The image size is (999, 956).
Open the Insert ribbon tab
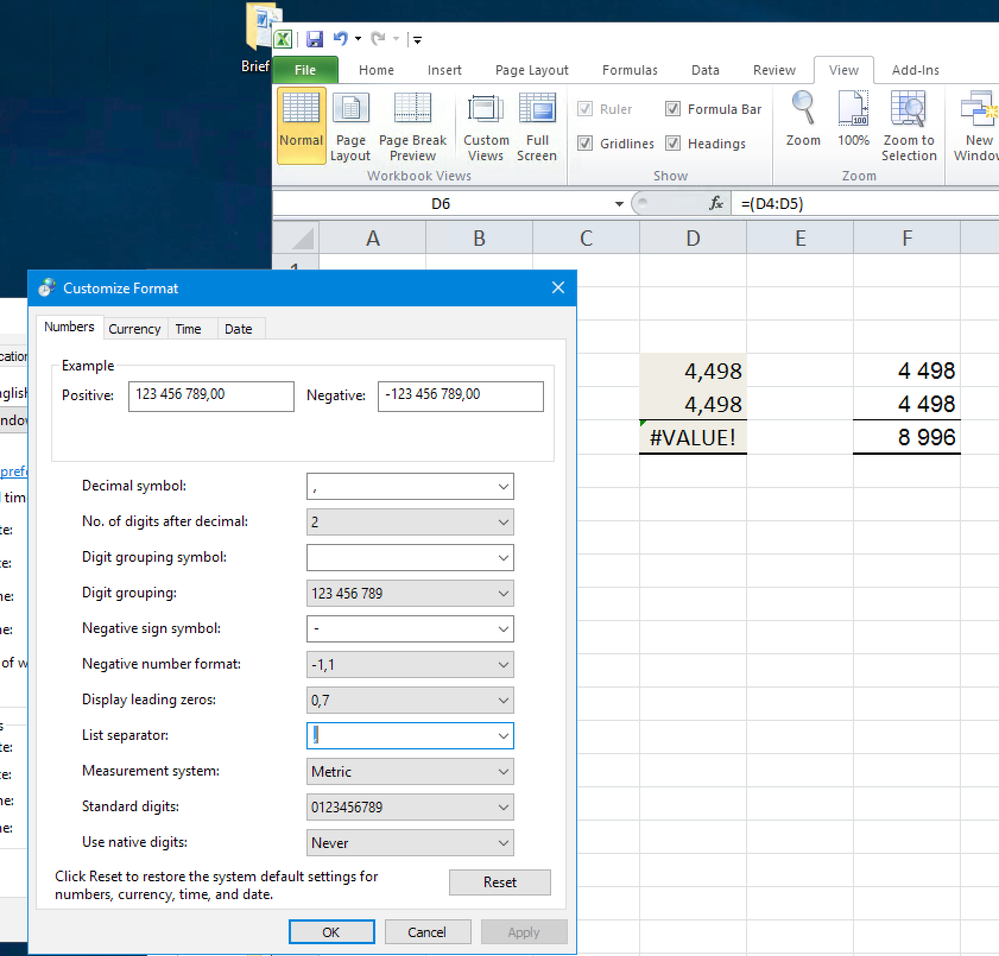click(x=444, y=70)
